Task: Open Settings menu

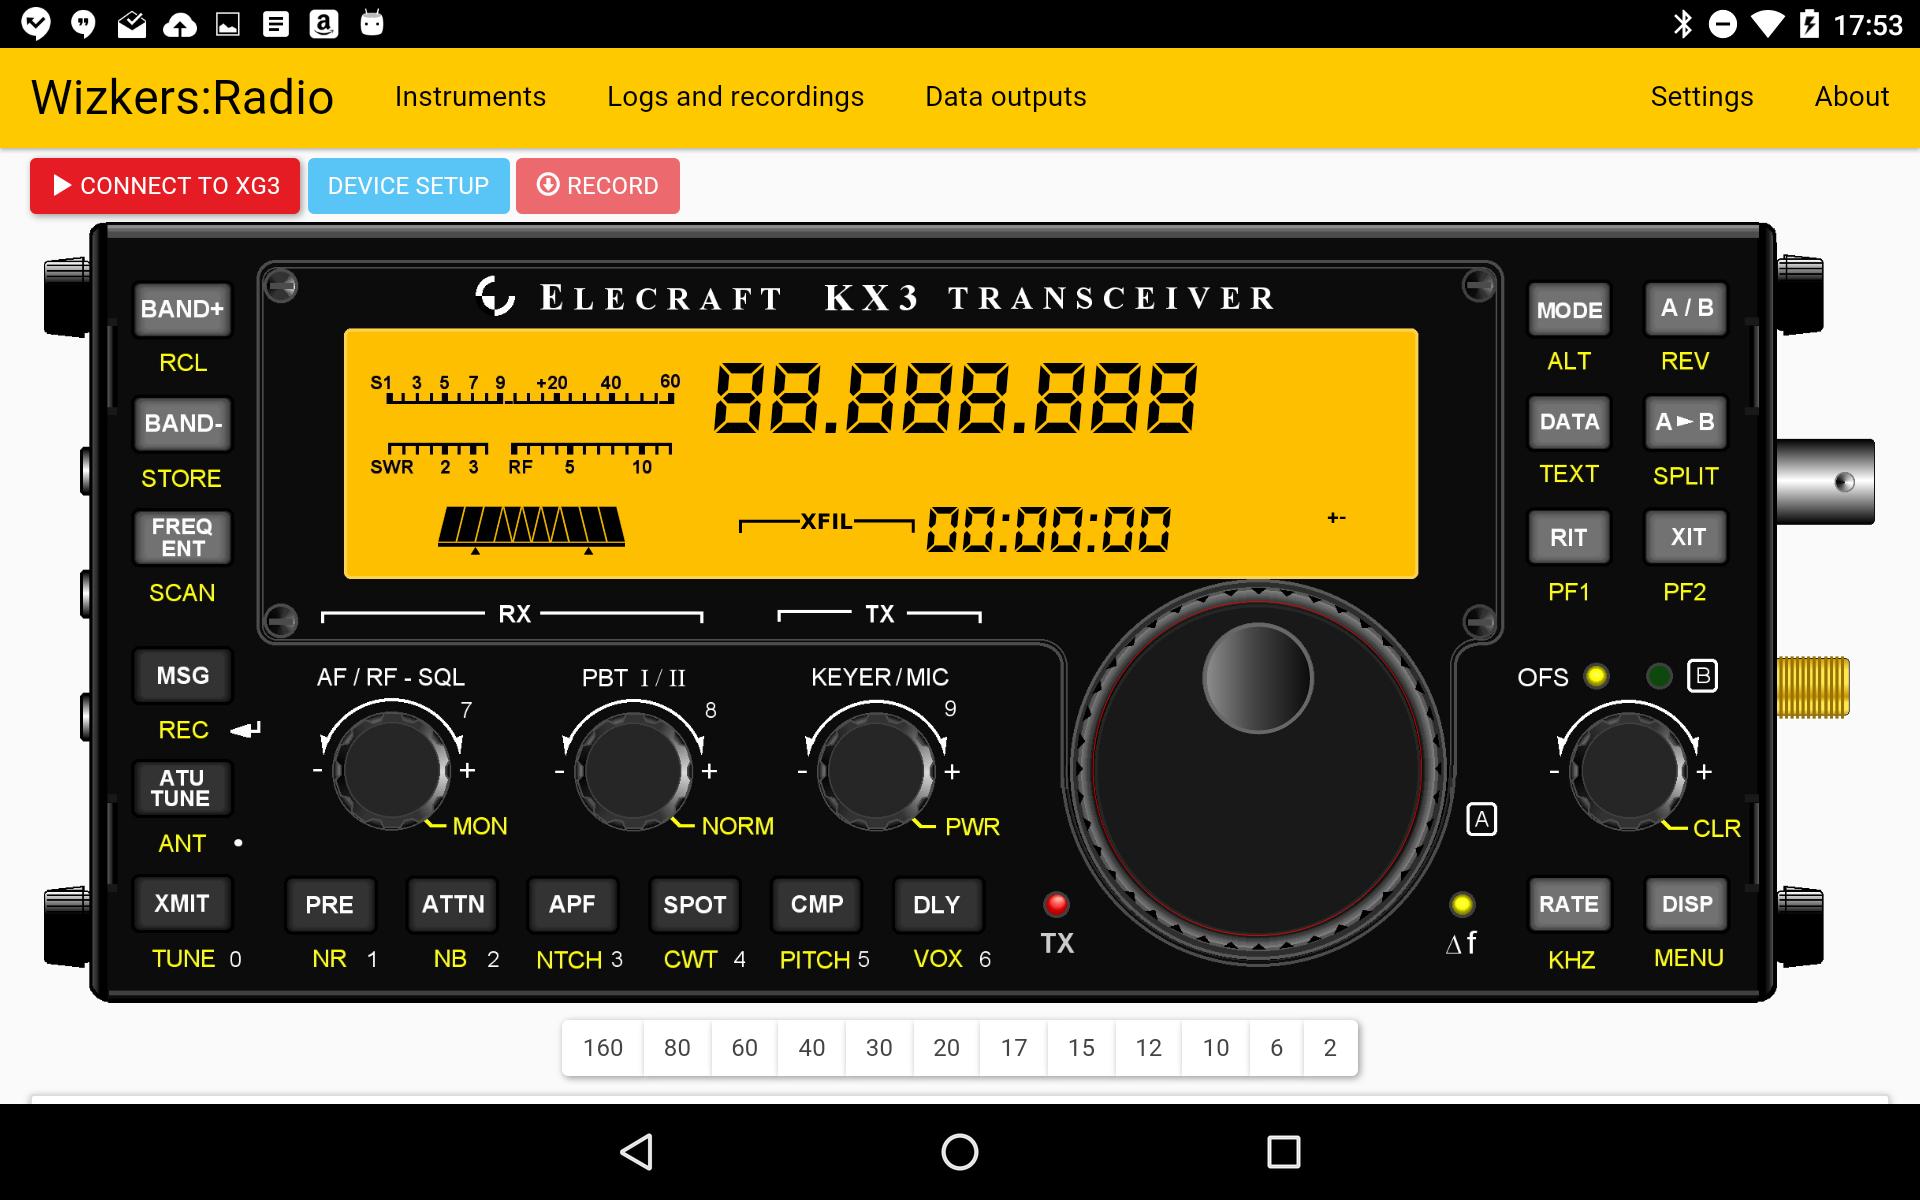Action: pos(1701,97)
